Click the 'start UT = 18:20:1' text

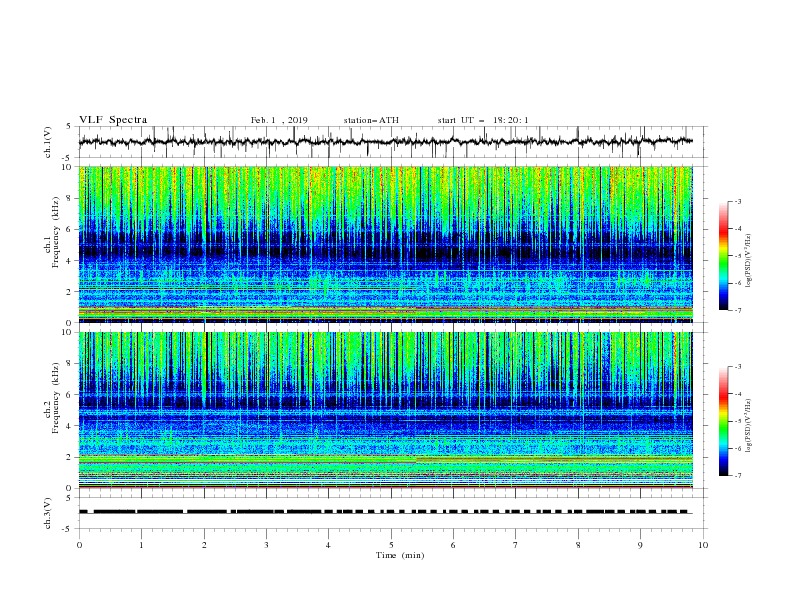(483, 120)
